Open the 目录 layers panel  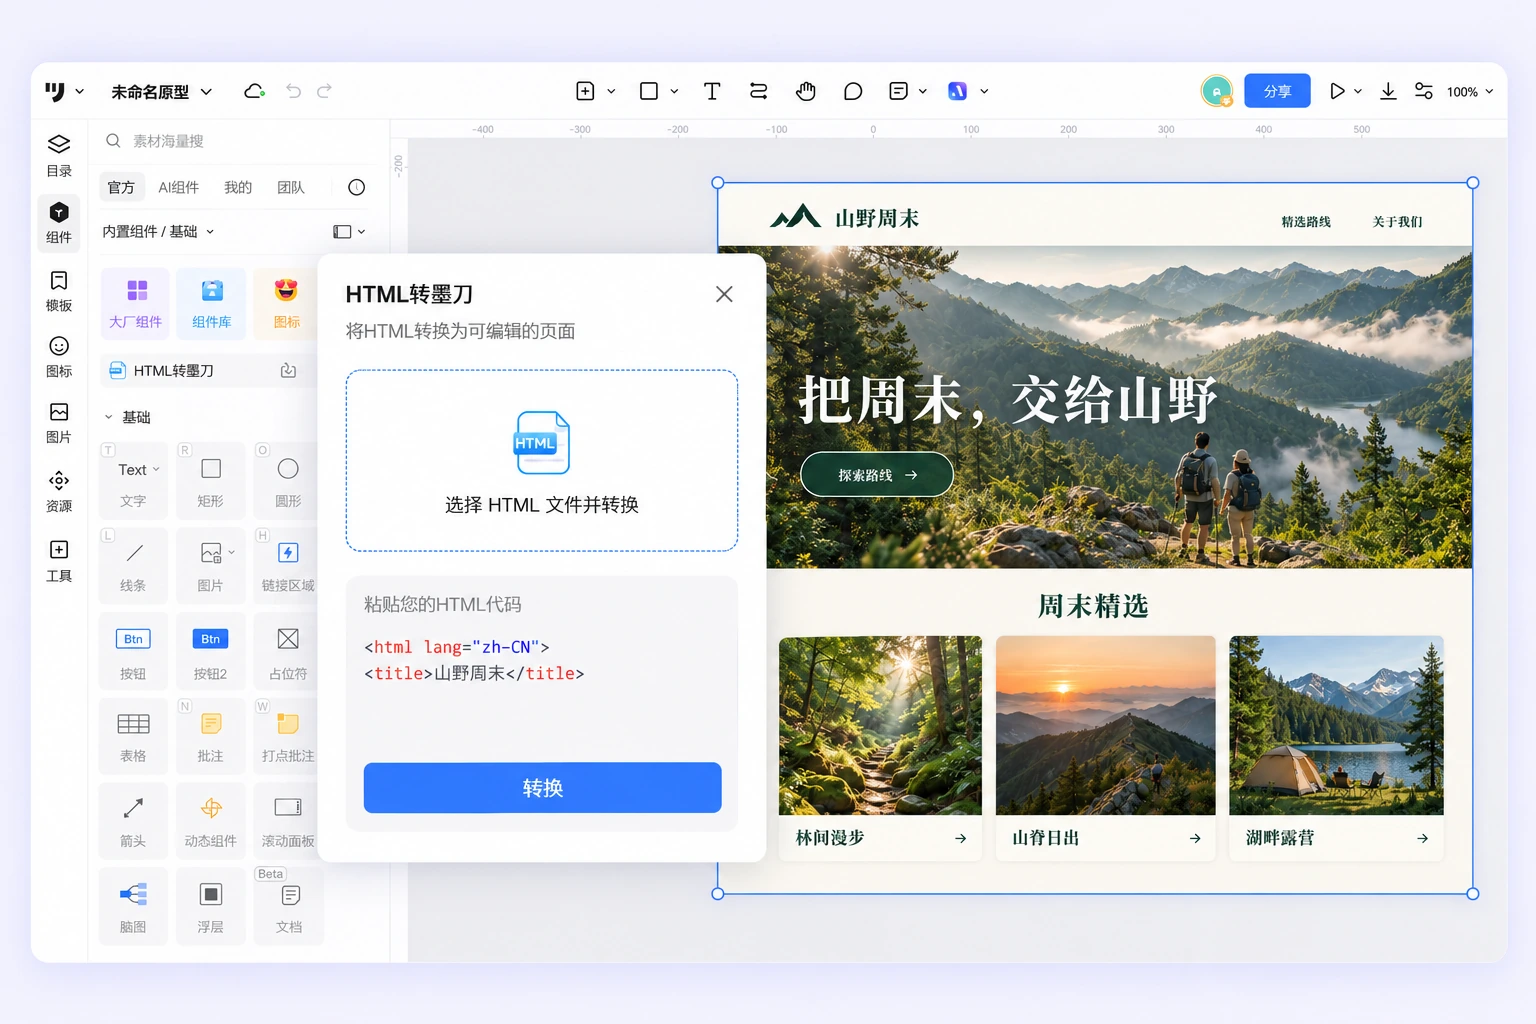point(59,155)
